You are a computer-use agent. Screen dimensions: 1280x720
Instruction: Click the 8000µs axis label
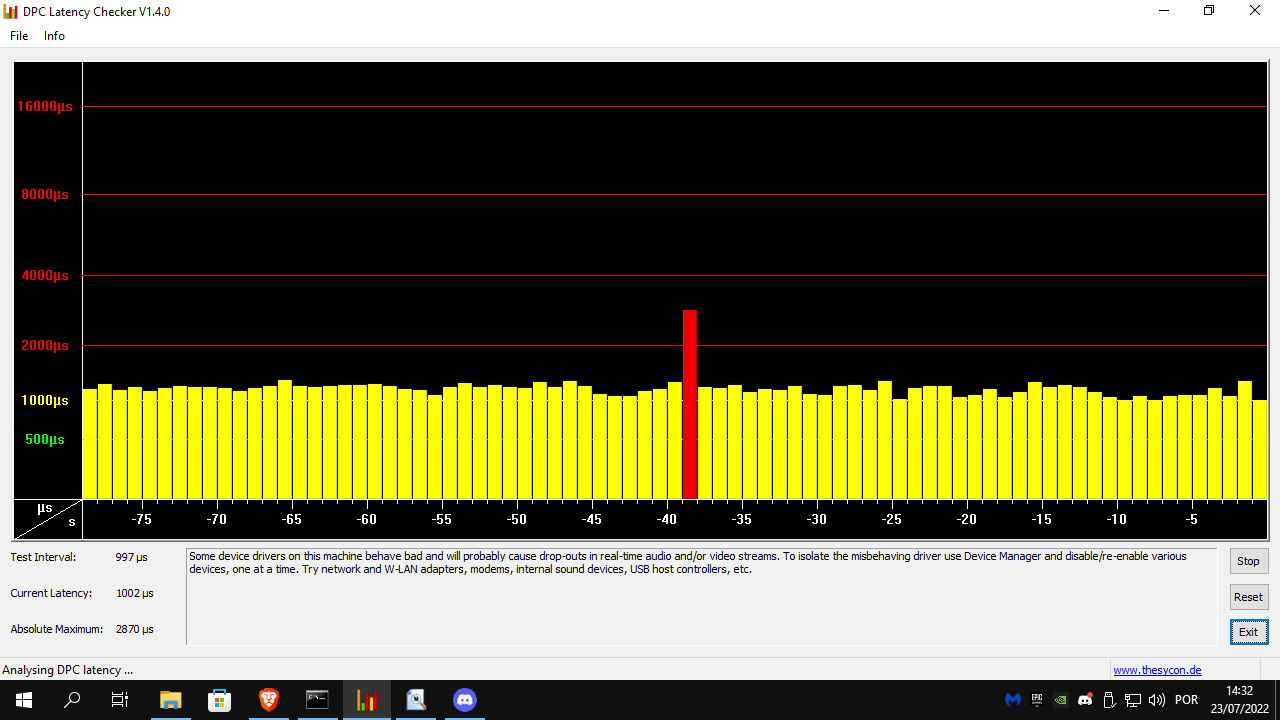click(45, 194)
